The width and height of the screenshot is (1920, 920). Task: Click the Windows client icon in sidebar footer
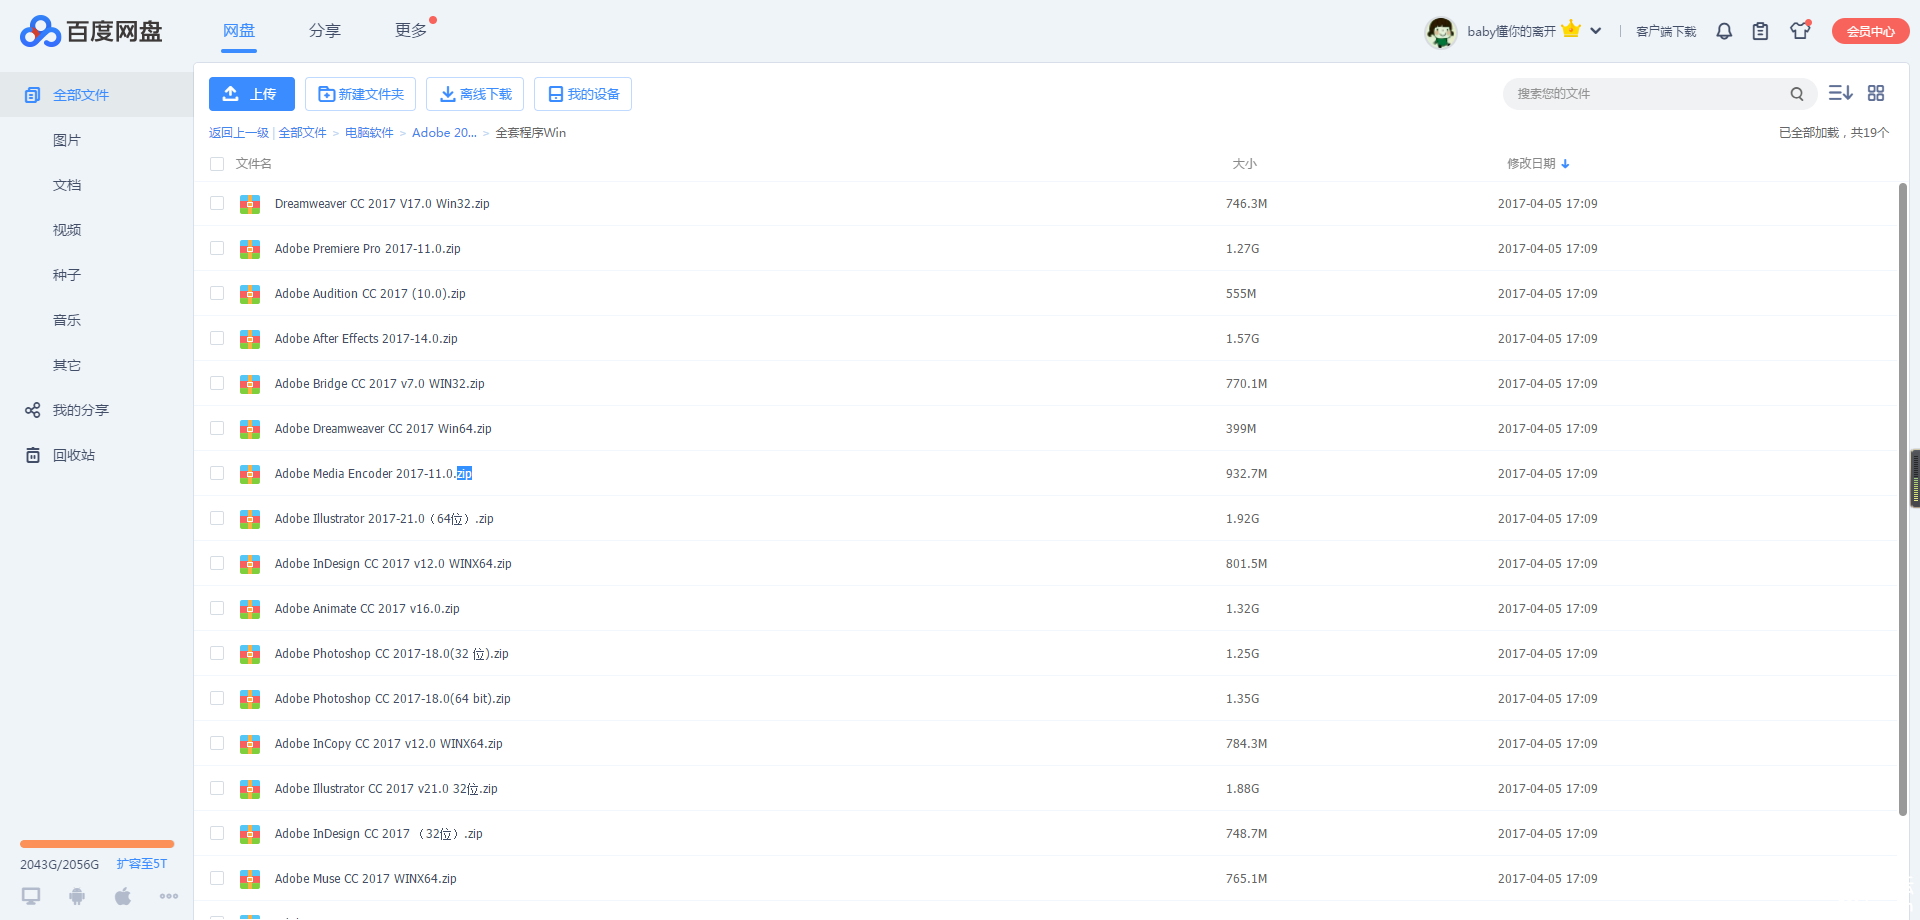[31, 896]
